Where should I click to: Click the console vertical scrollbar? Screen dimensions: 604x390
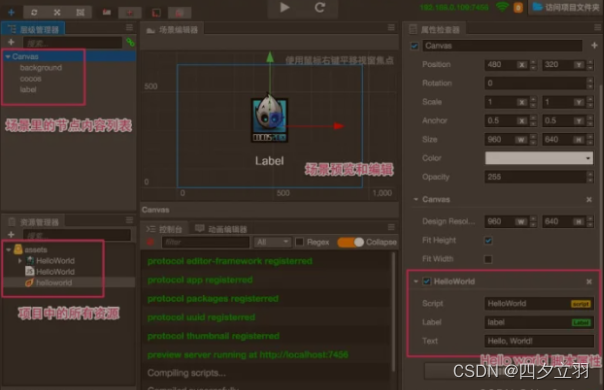393,312
